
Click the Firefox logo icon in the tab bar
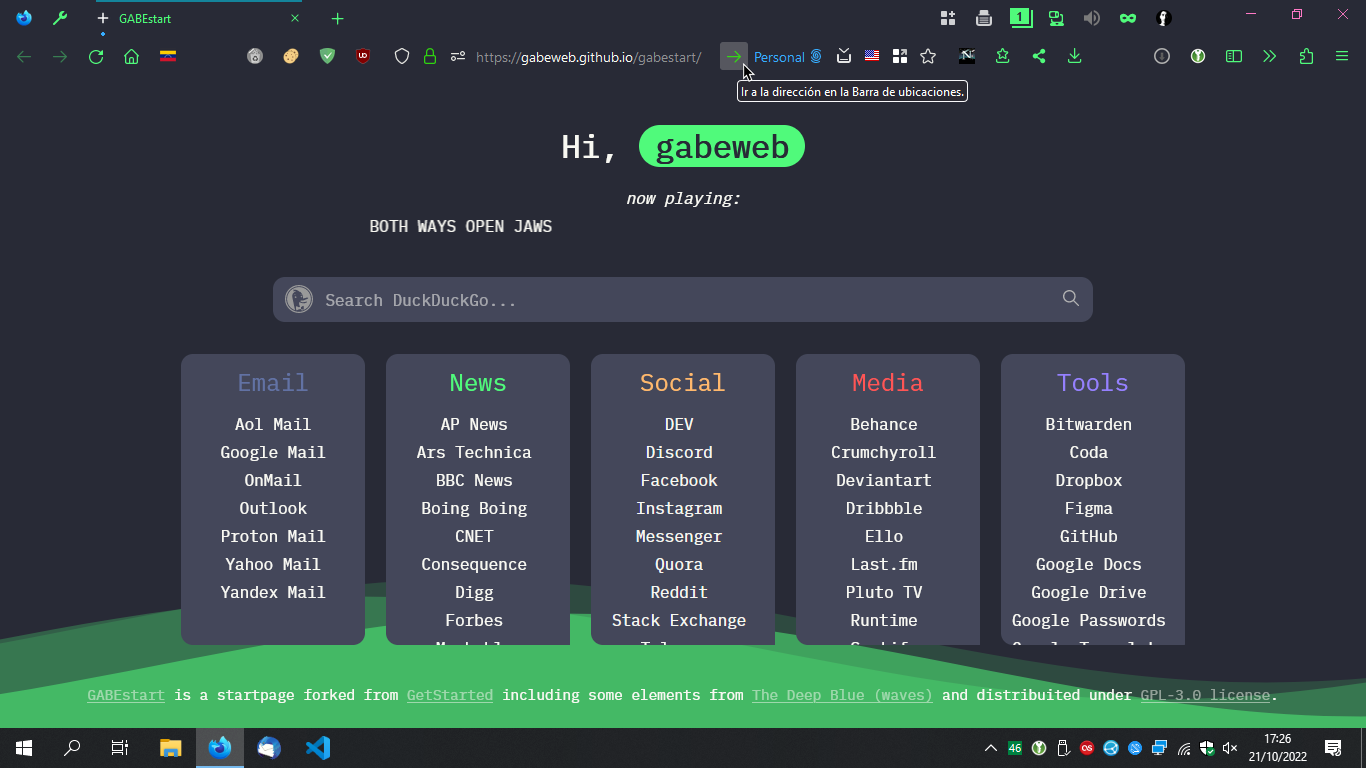point(24,18)
